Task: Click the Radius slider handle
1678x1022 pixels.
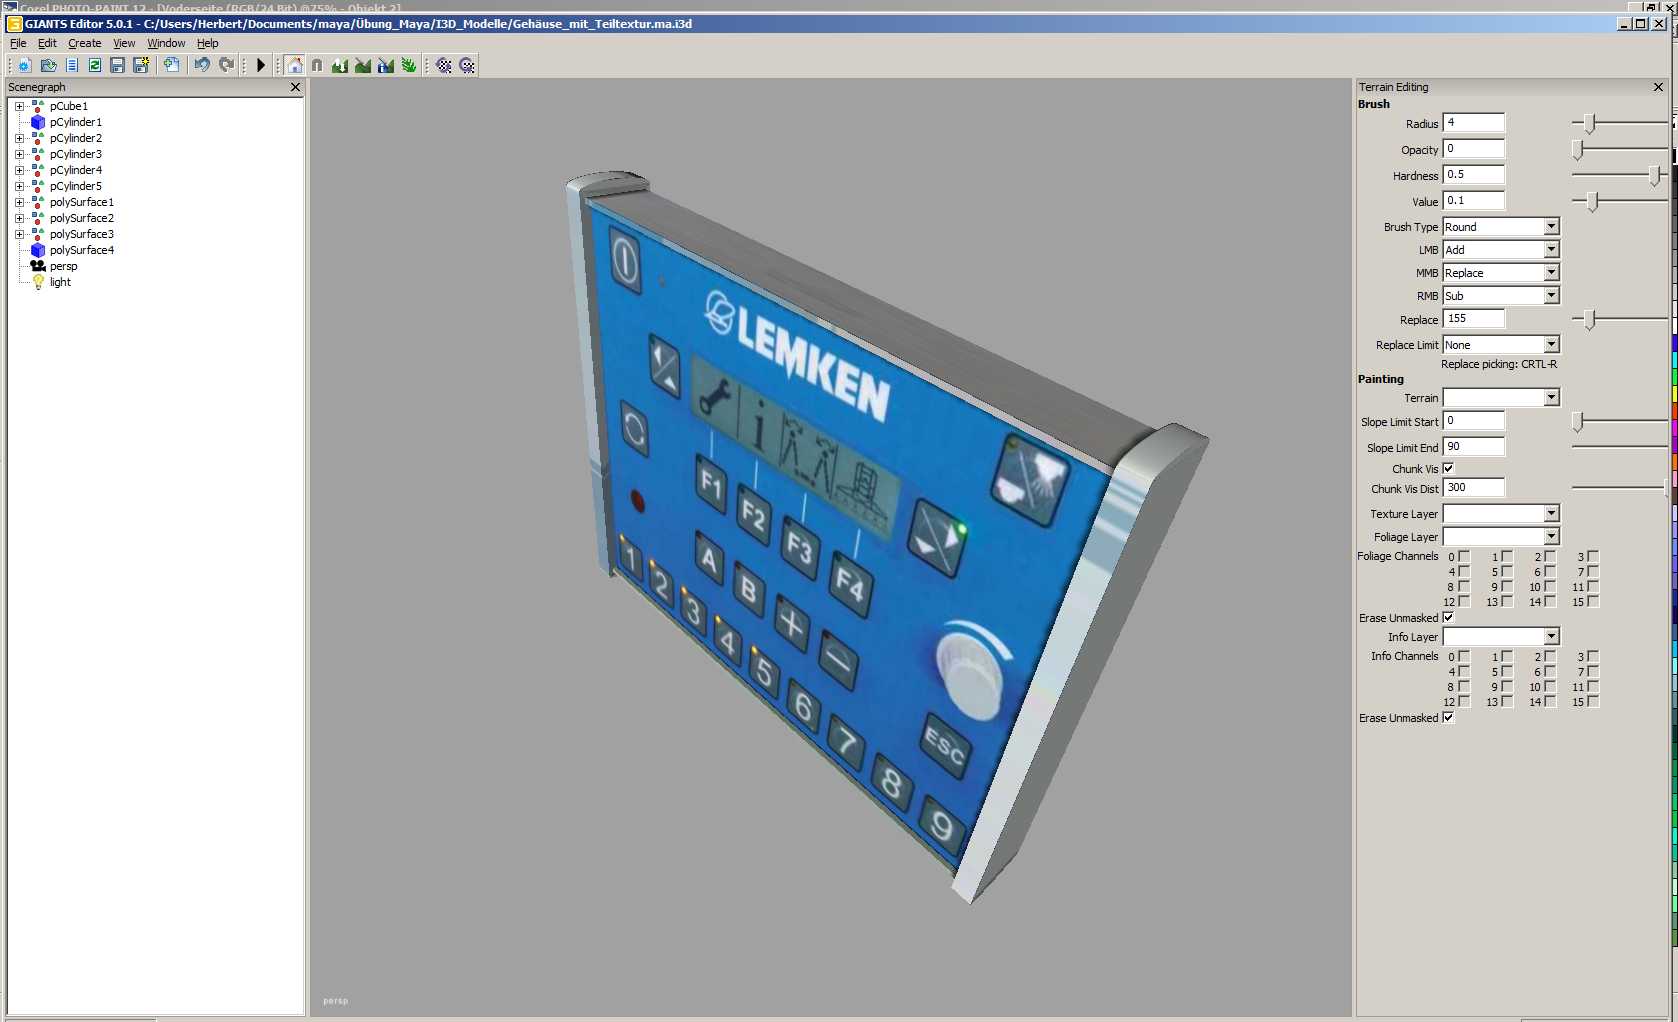Action: [1589, 123]
